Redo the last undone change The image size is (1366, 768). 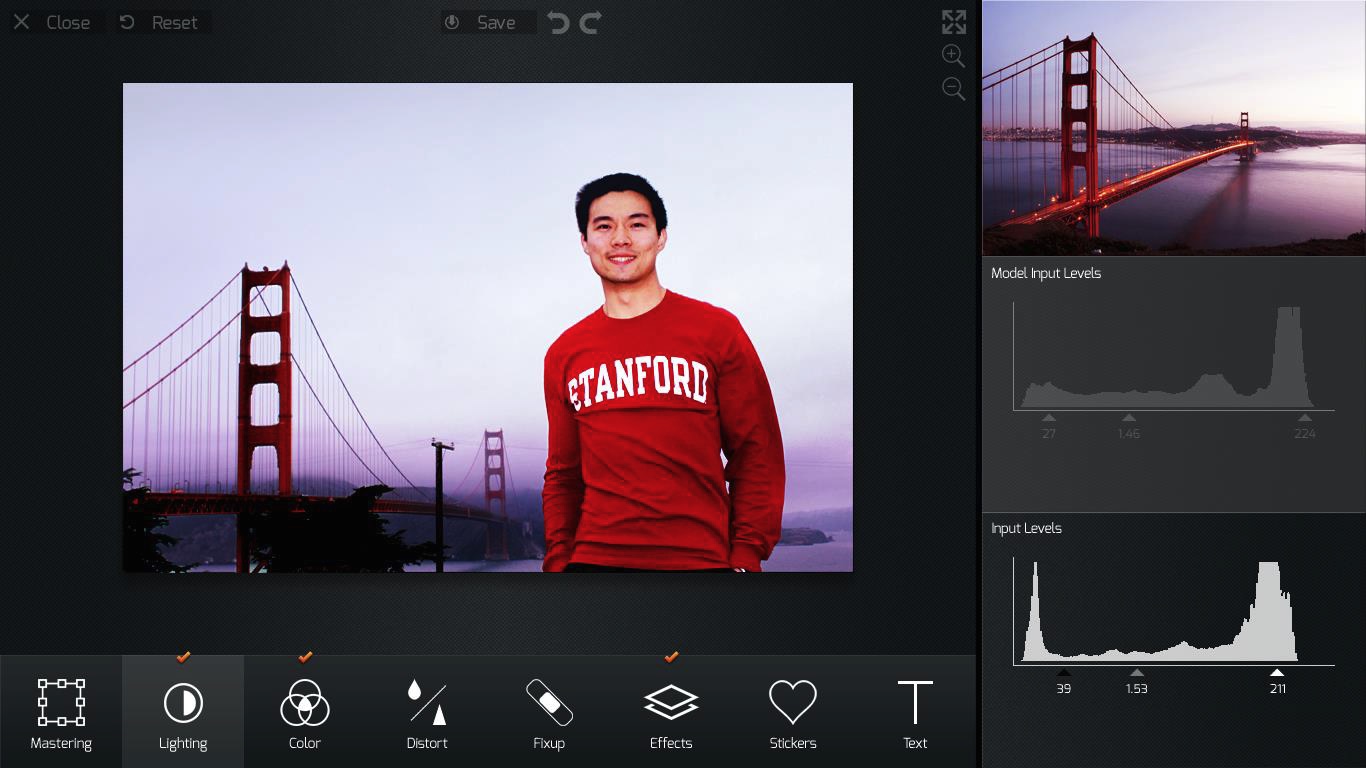click(x=590, y=22)
